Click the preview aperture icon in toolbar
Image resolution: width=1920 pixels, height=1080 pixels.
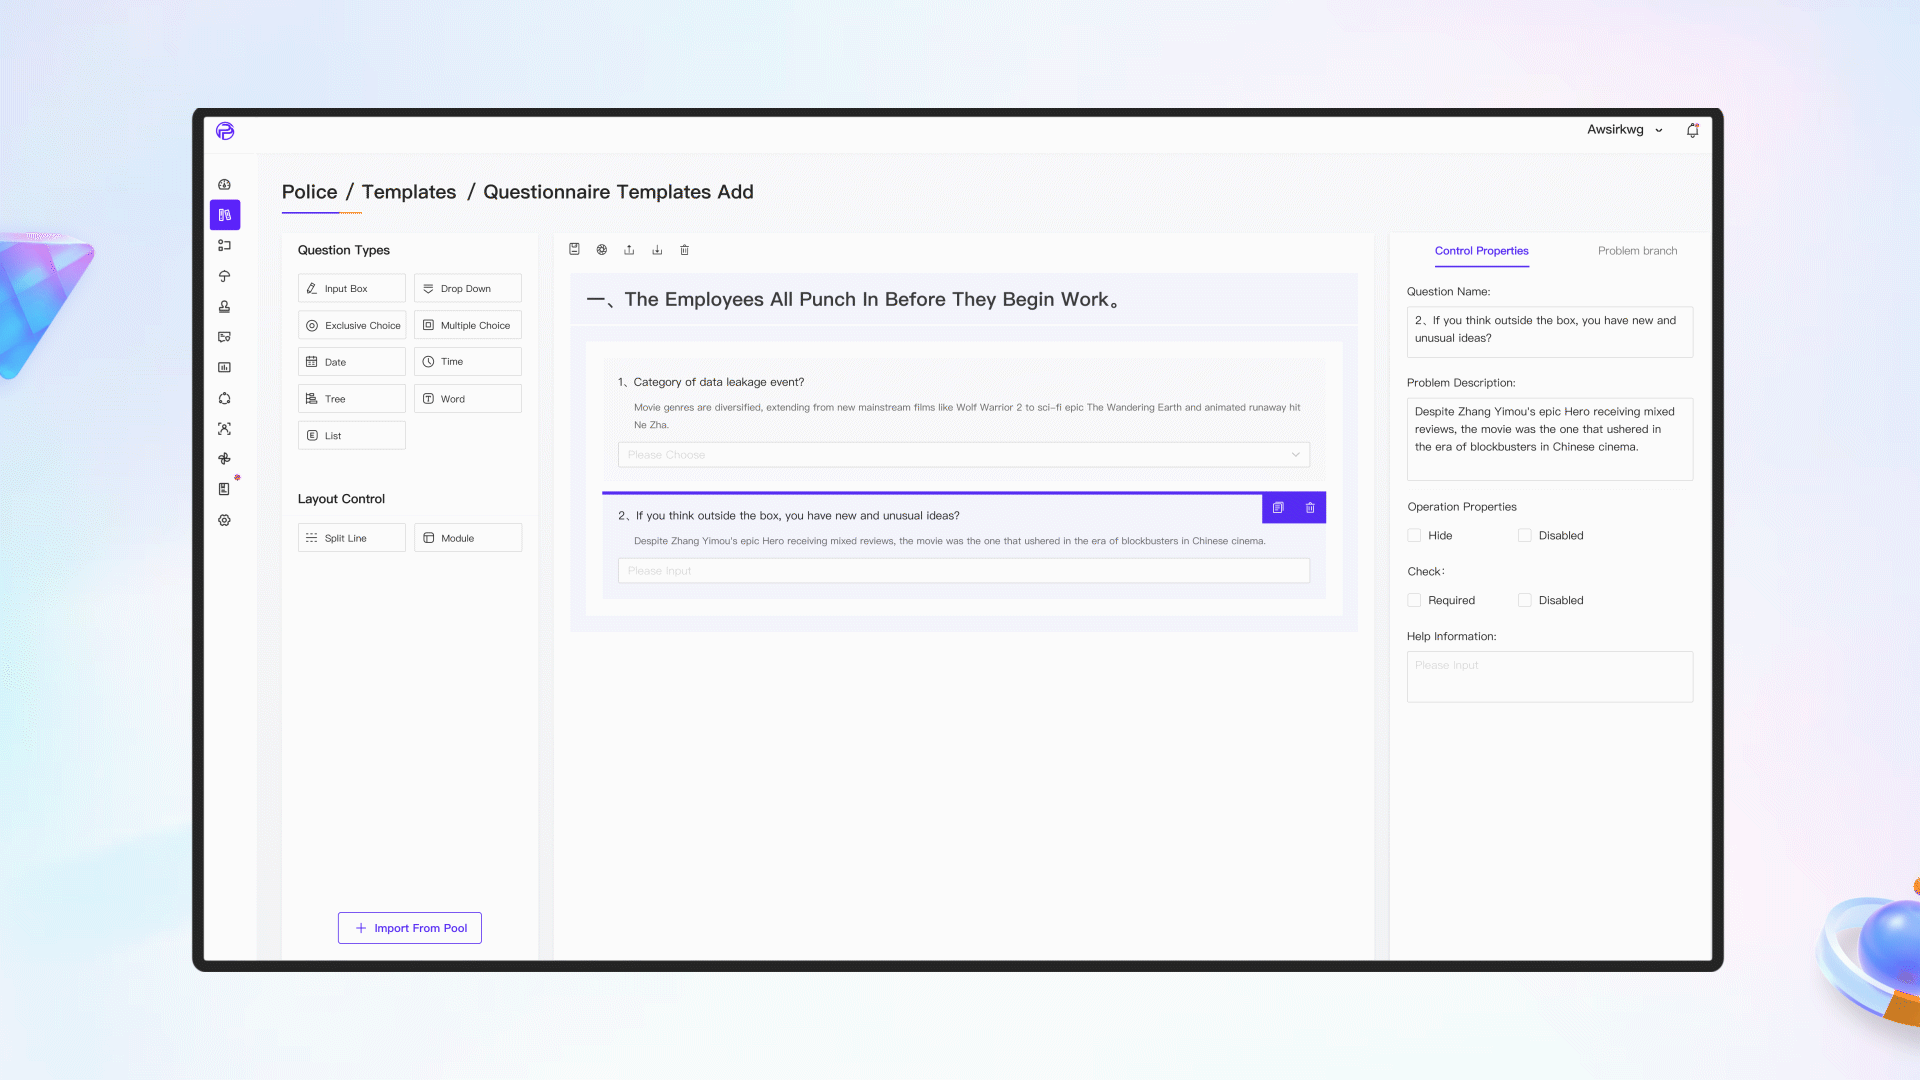(602, 250)
